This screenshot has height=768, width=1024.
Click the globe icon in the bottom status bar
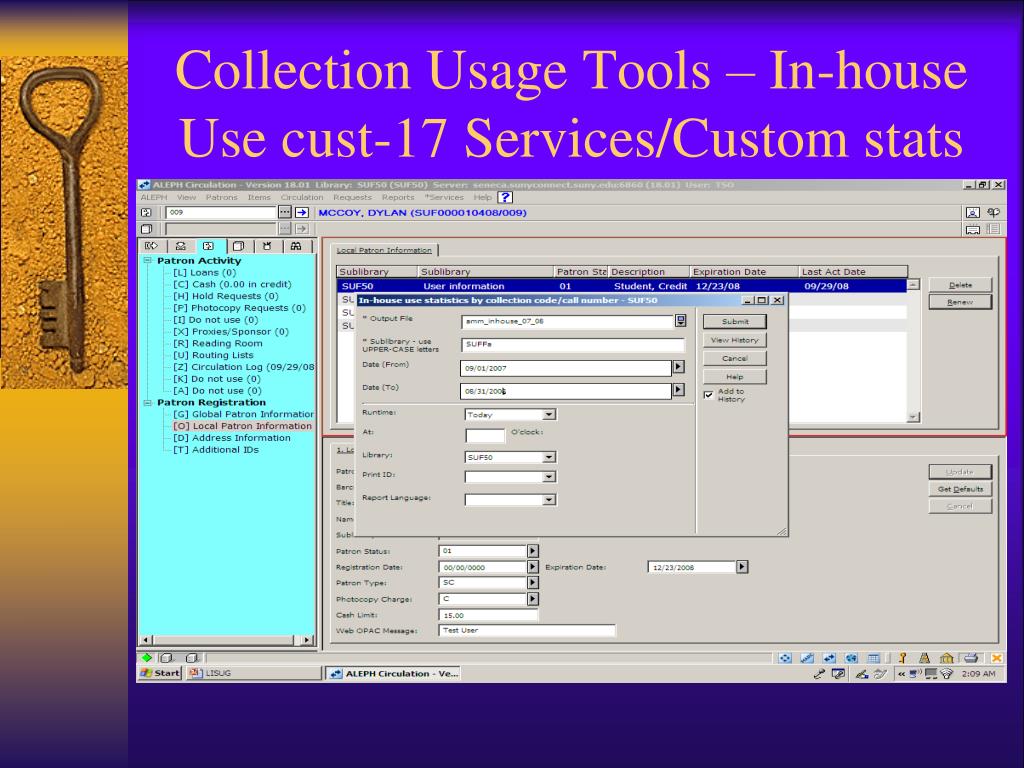851,658
